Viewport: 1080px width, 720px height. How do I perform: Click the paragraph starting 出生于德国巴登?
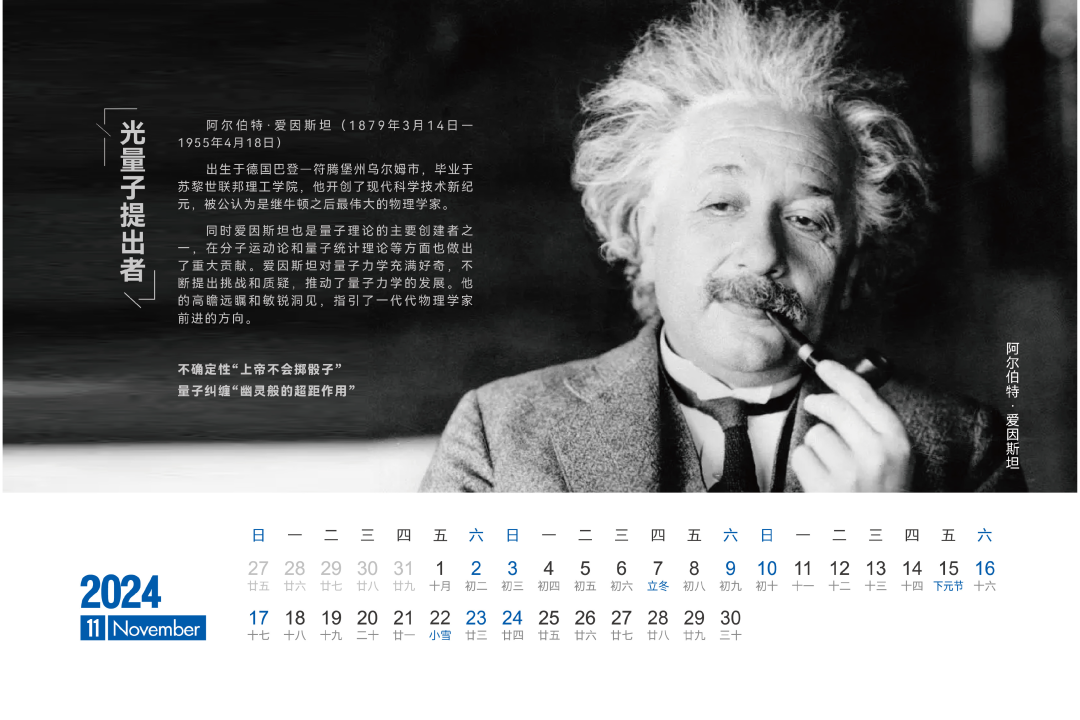(325, 186)
